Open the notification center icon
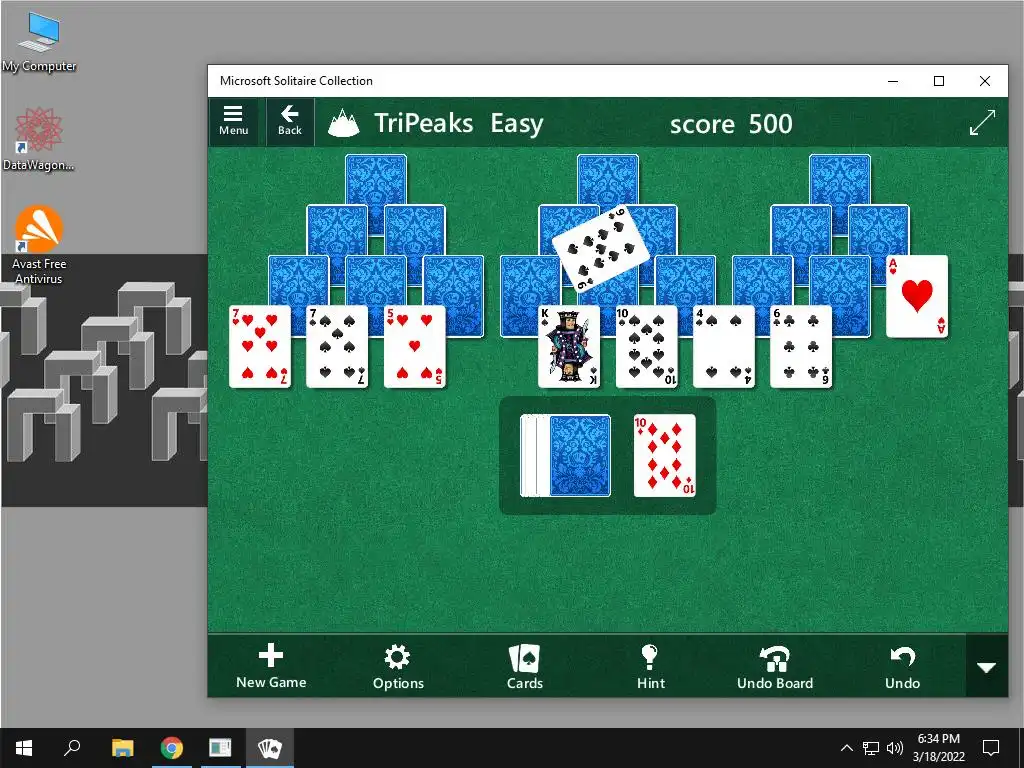This screenshot has width=1024, height=768. pos(991,748)
